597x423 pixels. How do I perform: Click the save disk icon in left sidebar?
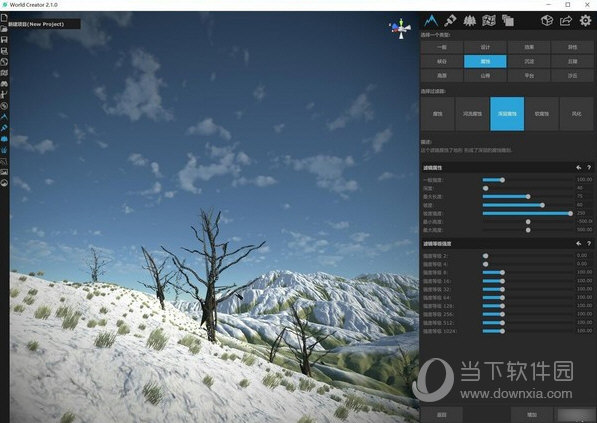pos(4,40)
